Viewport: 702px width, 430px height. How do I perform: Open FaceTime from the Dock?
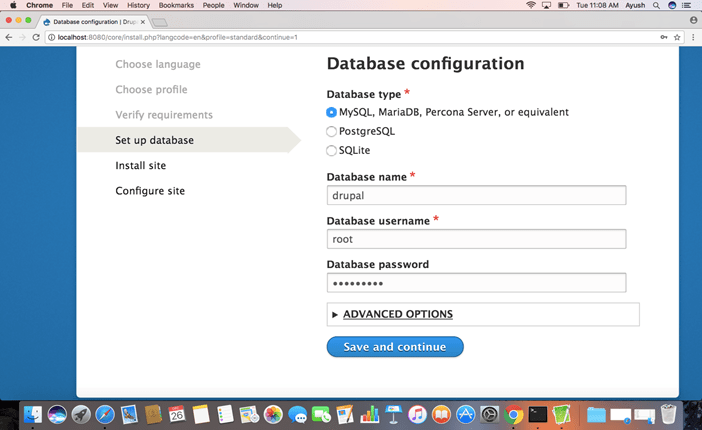321,415
